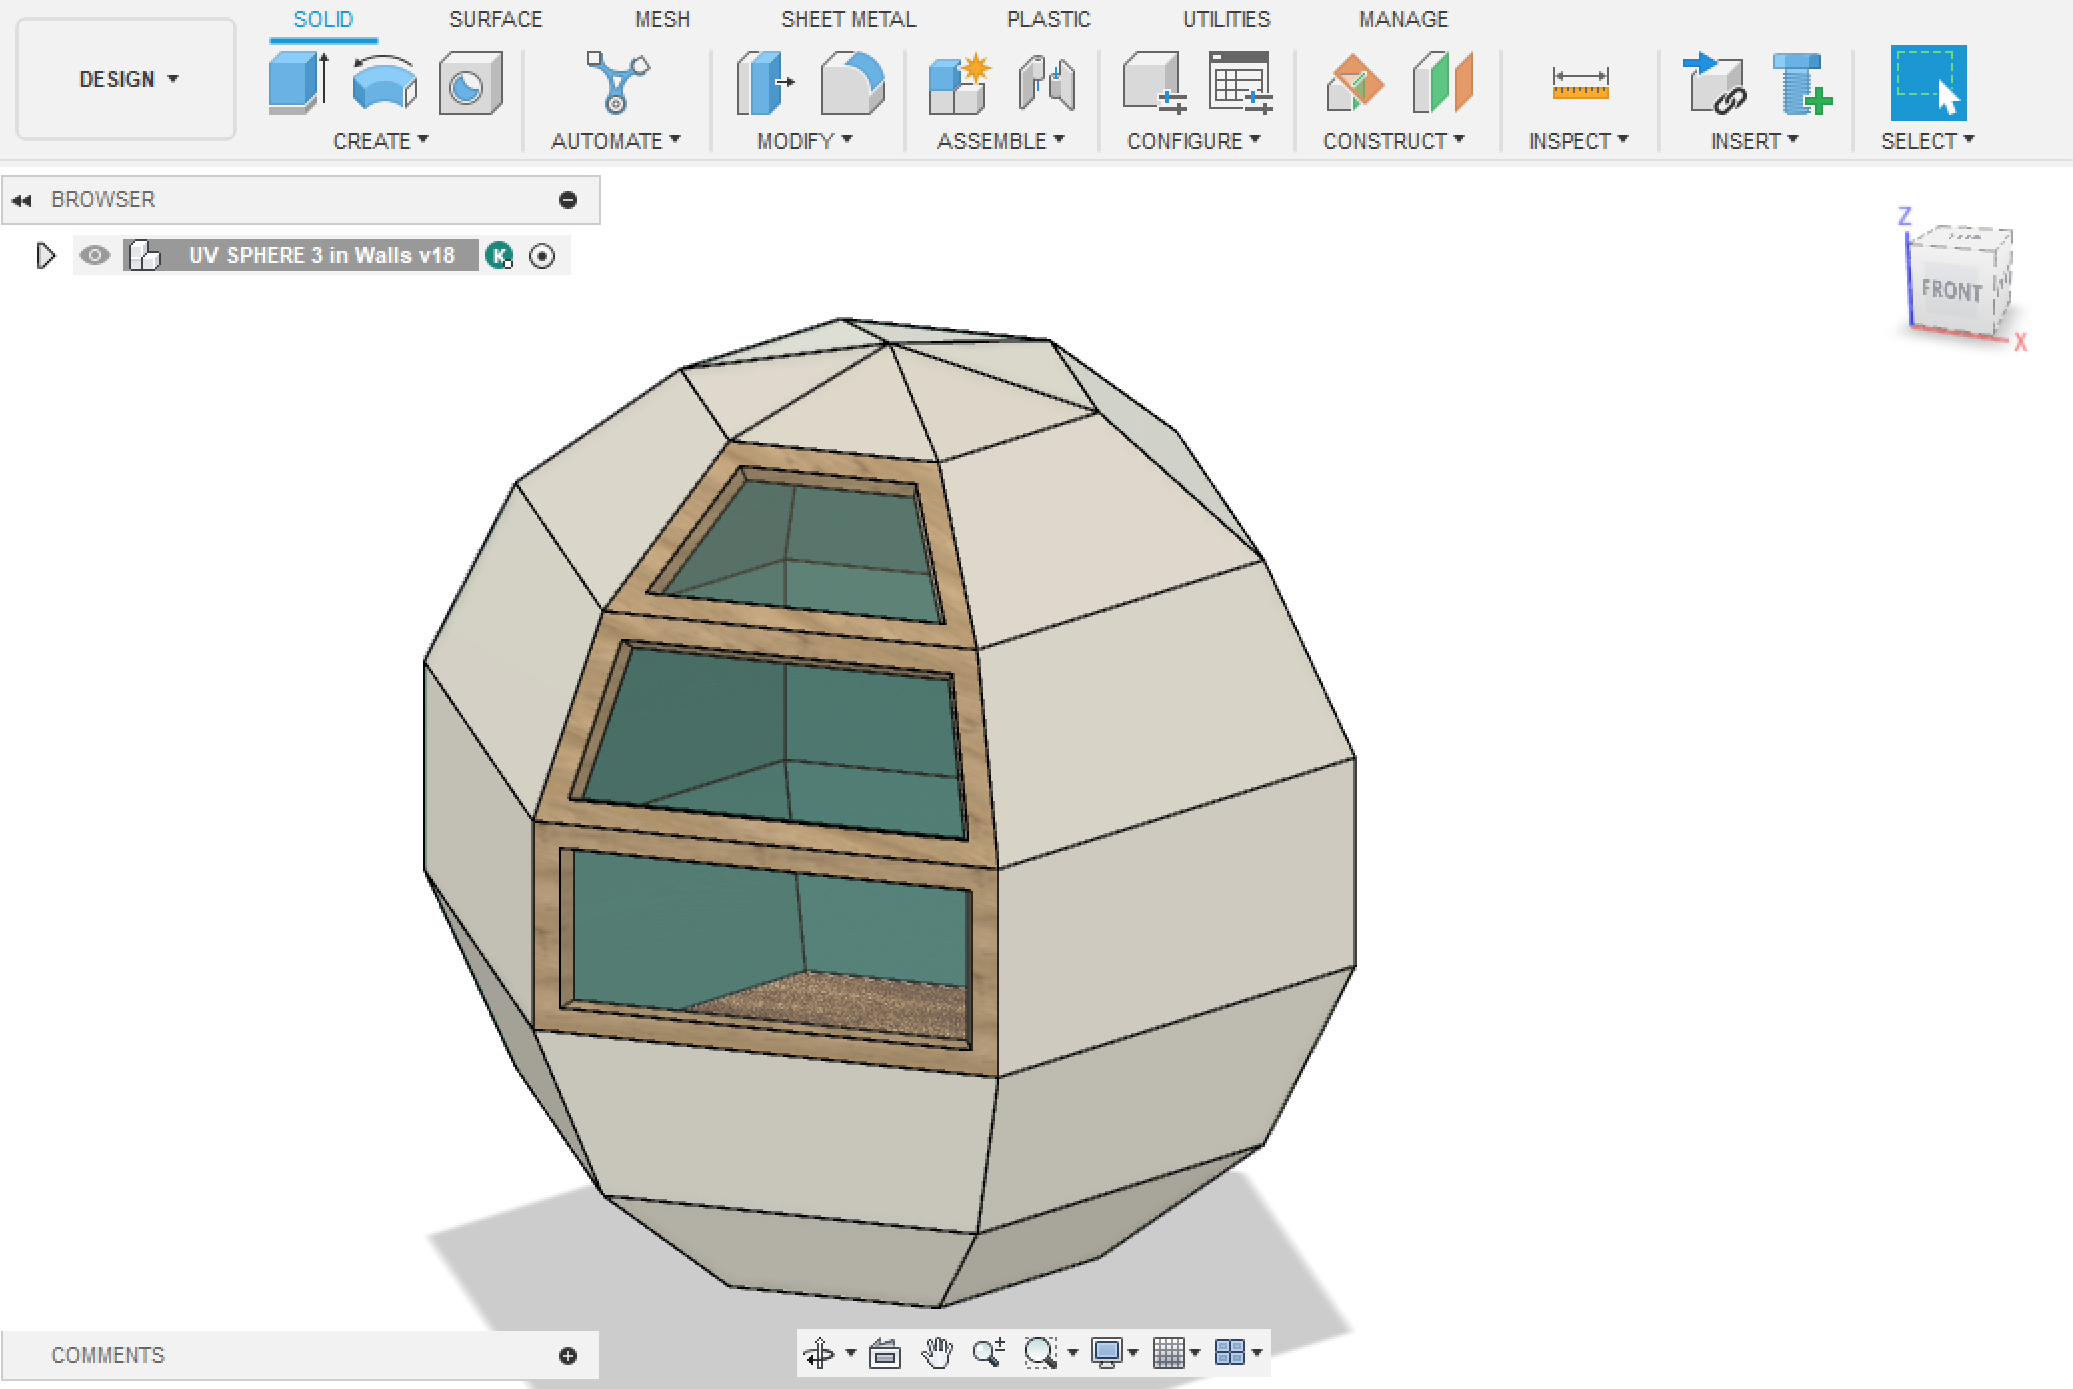Collapse the BROWSER panel with double arrows
Image resolution: width=2073 pixels, height=1389 pixels.
pyautogui.click(x=22, y=200)
